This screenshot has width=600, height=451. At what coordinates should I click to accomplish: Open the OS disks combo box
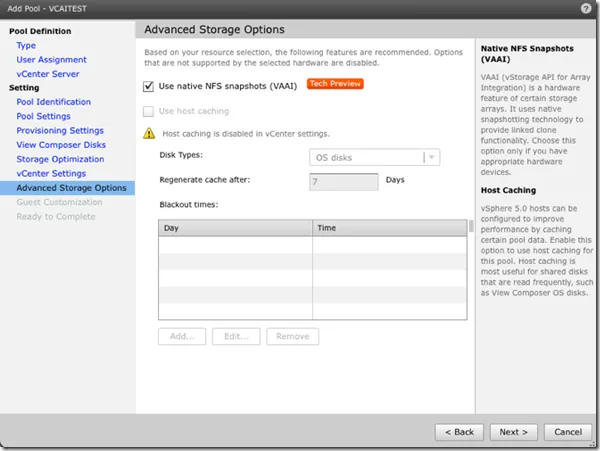374,157
